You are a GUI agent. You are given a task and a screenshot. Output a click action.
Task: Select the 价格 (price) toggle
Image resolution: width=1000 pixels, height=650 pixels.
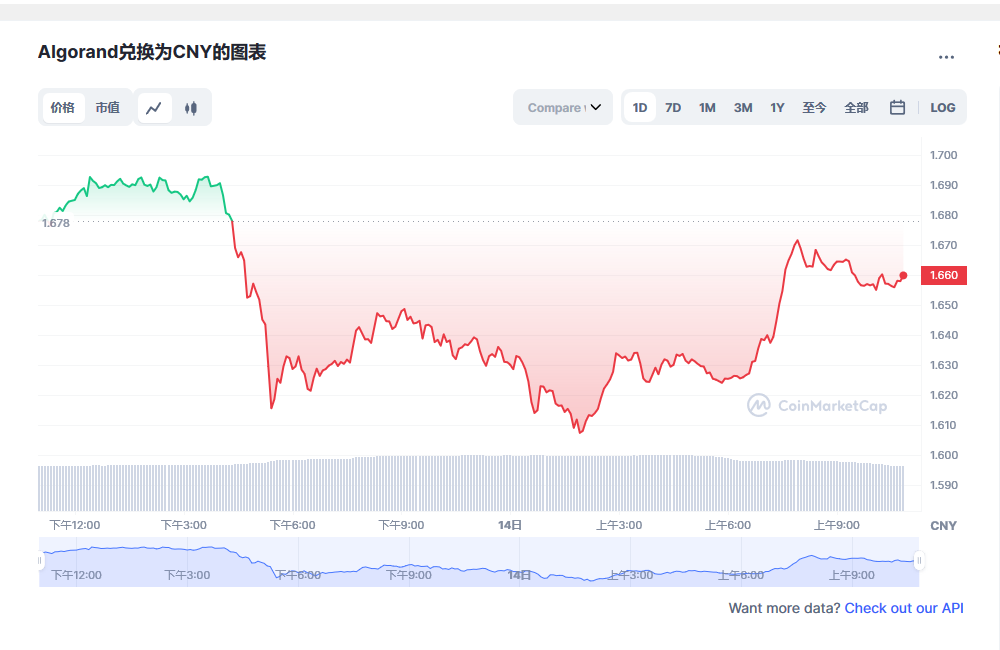pyautogui.click(x=62, y=108)
